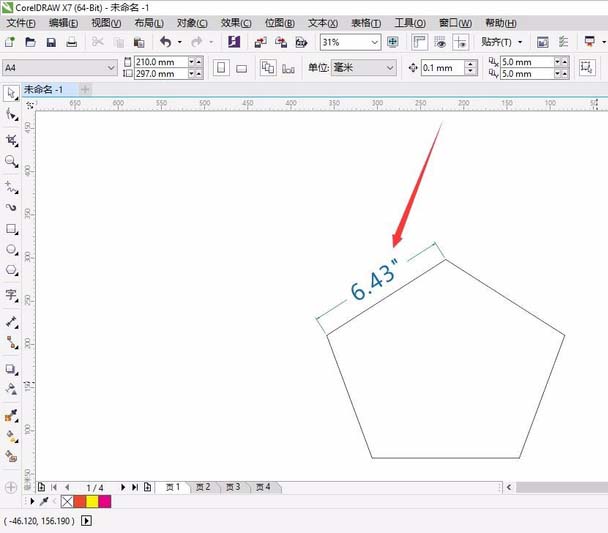Toggle treat as filled button
608x533 pixels.
click(x=587, y=67)
